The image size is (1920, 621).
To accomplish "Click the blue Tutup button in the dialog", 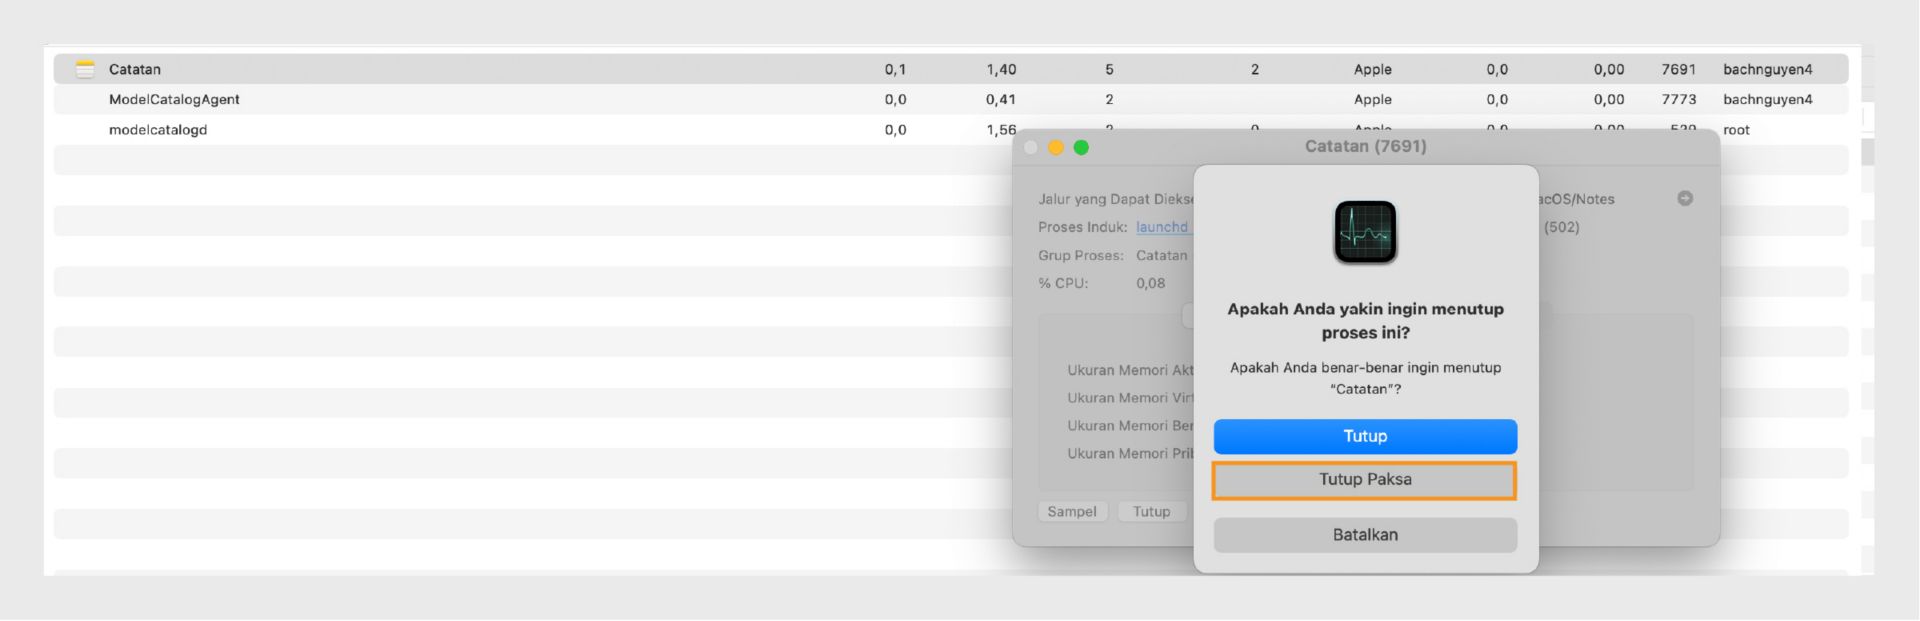I will tap(1365, 436).
